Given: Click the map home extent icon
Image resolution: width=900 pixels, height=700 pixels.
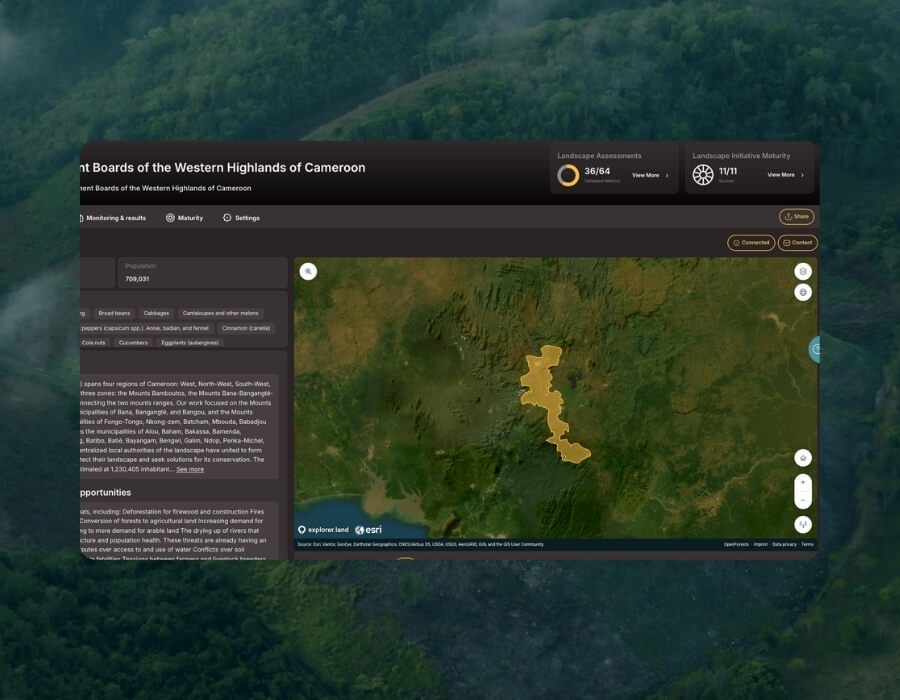Looking at the screenshot, I should (x=802, y=458).
